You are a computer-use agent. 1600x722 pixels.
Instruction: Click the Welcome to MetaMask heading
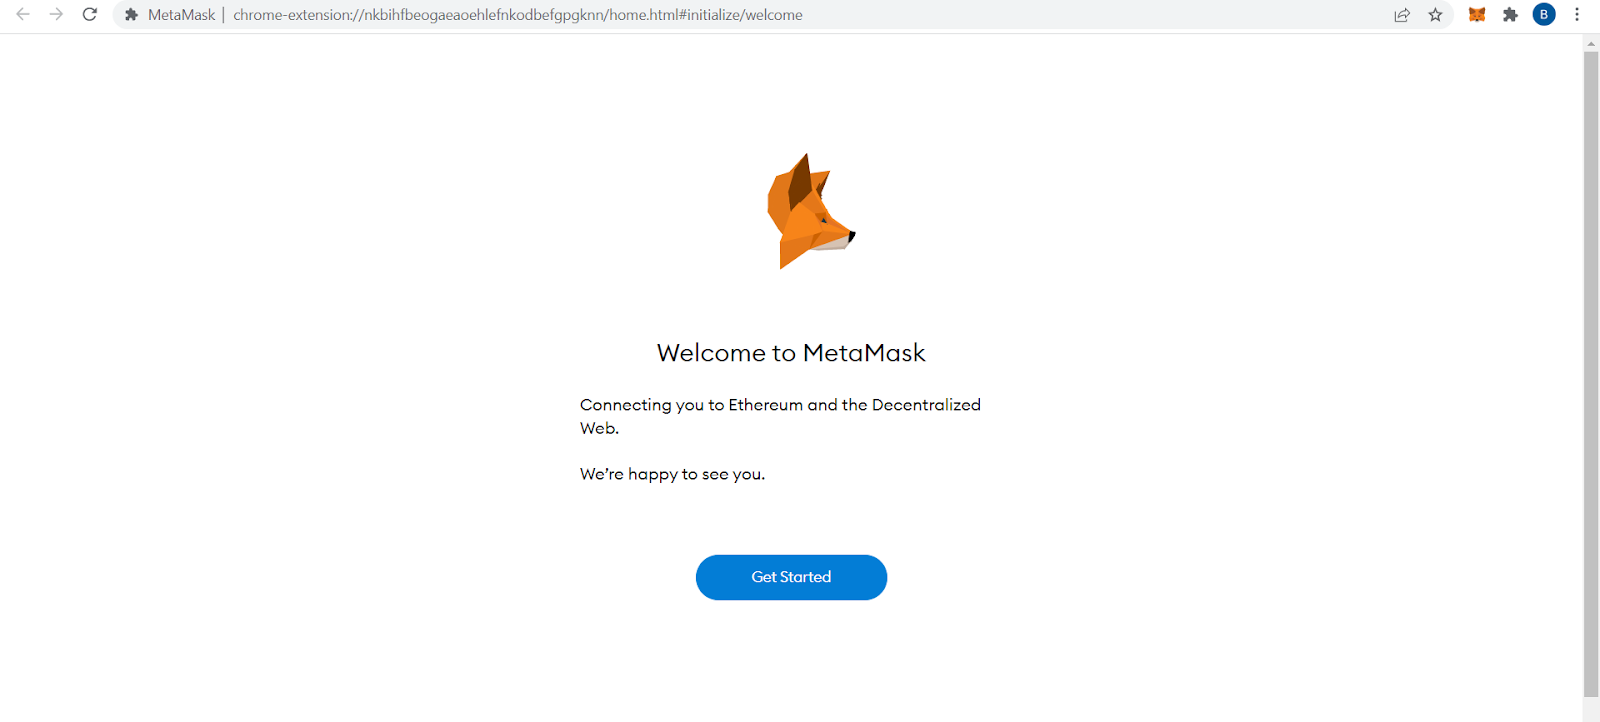point(791,353)
